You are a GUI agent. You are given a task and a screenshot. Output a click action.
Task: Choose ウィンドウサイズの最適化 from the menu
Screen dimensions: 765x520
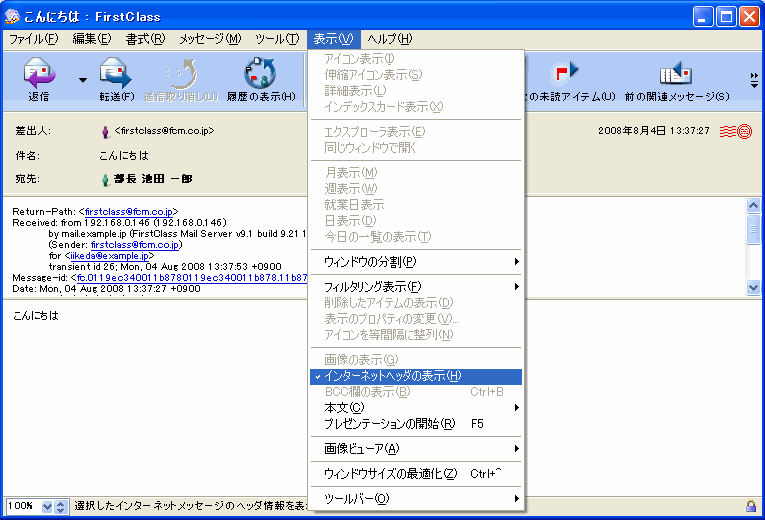(x=390, y=473)
